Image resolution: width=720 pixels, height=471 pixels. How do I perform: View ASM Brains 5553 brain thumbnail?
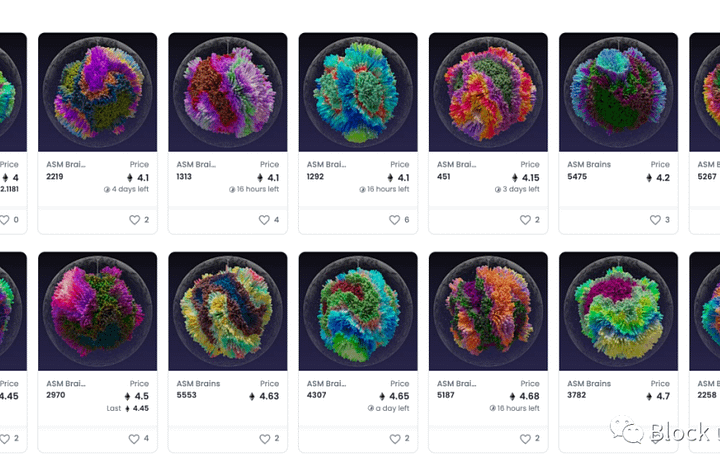coord(228,311)
